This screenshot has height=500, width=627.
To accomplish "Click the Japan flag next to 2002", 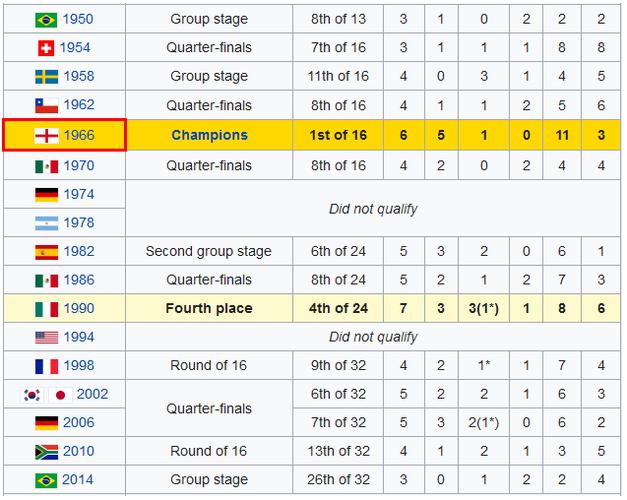I will tap(61, 395).
